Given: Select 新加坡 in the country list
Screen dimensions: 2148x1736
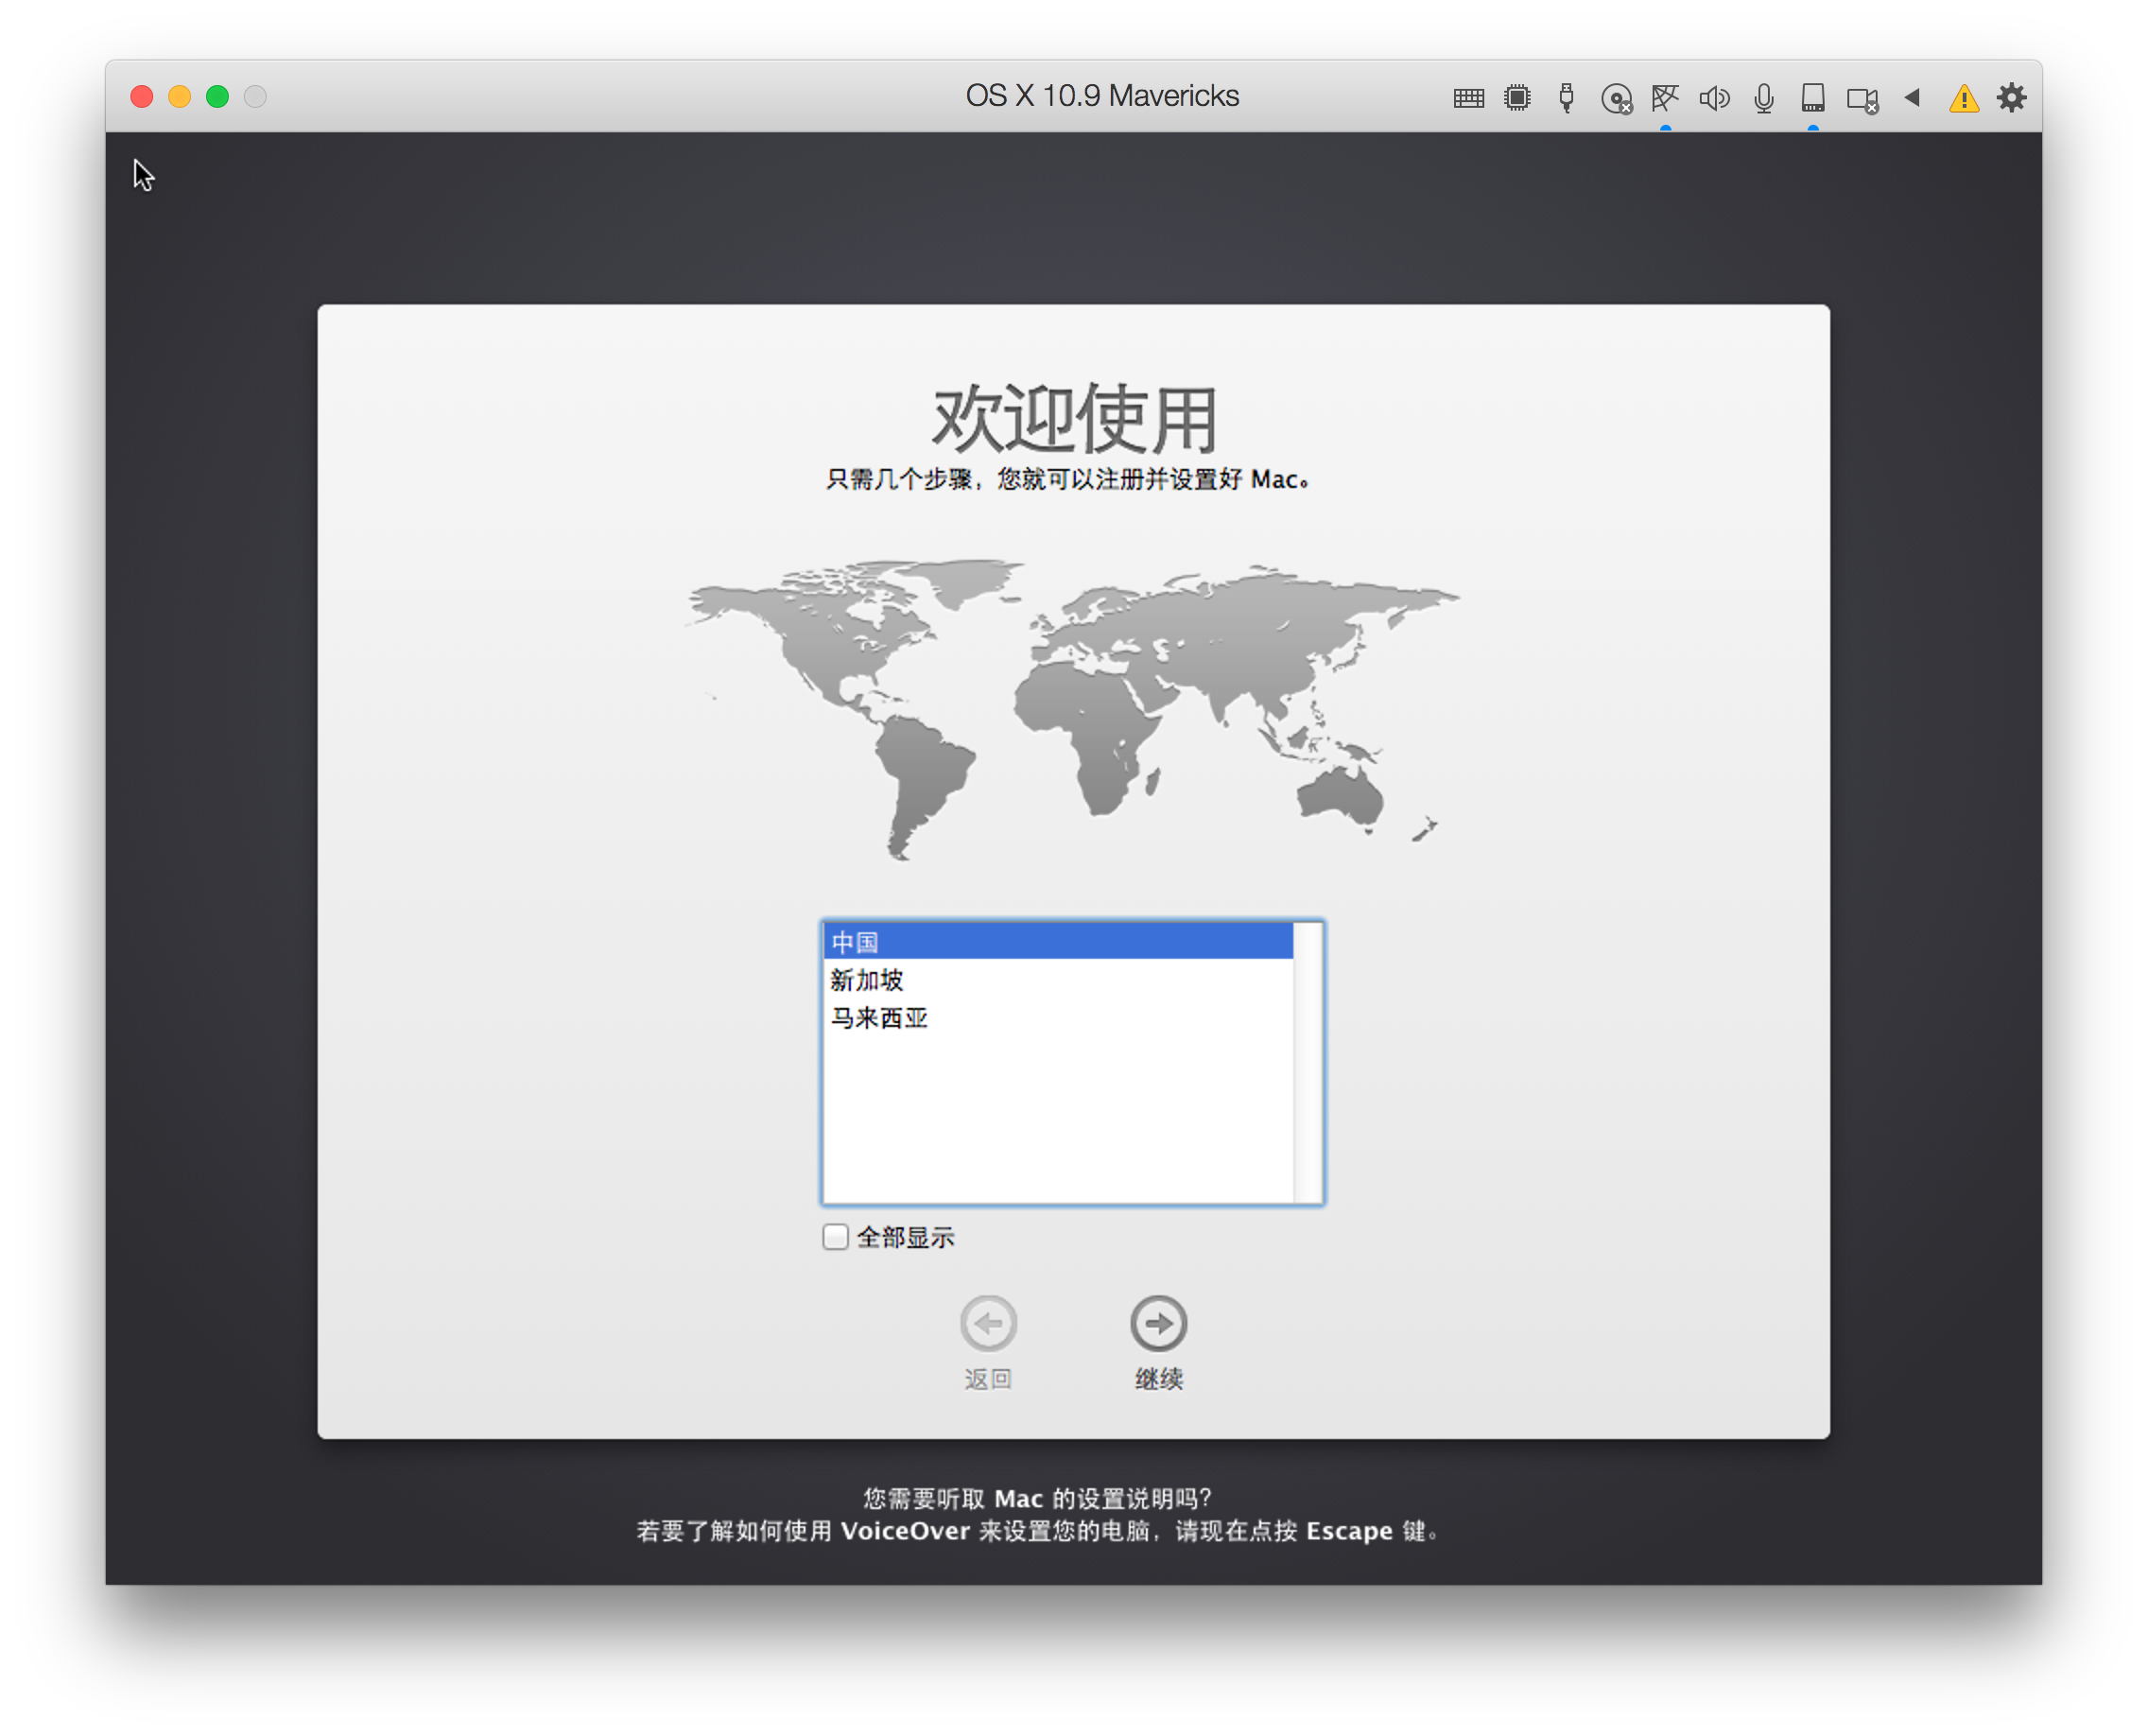Looking at the screenshot, I should pyautogui.click(x=1056, y=980).
